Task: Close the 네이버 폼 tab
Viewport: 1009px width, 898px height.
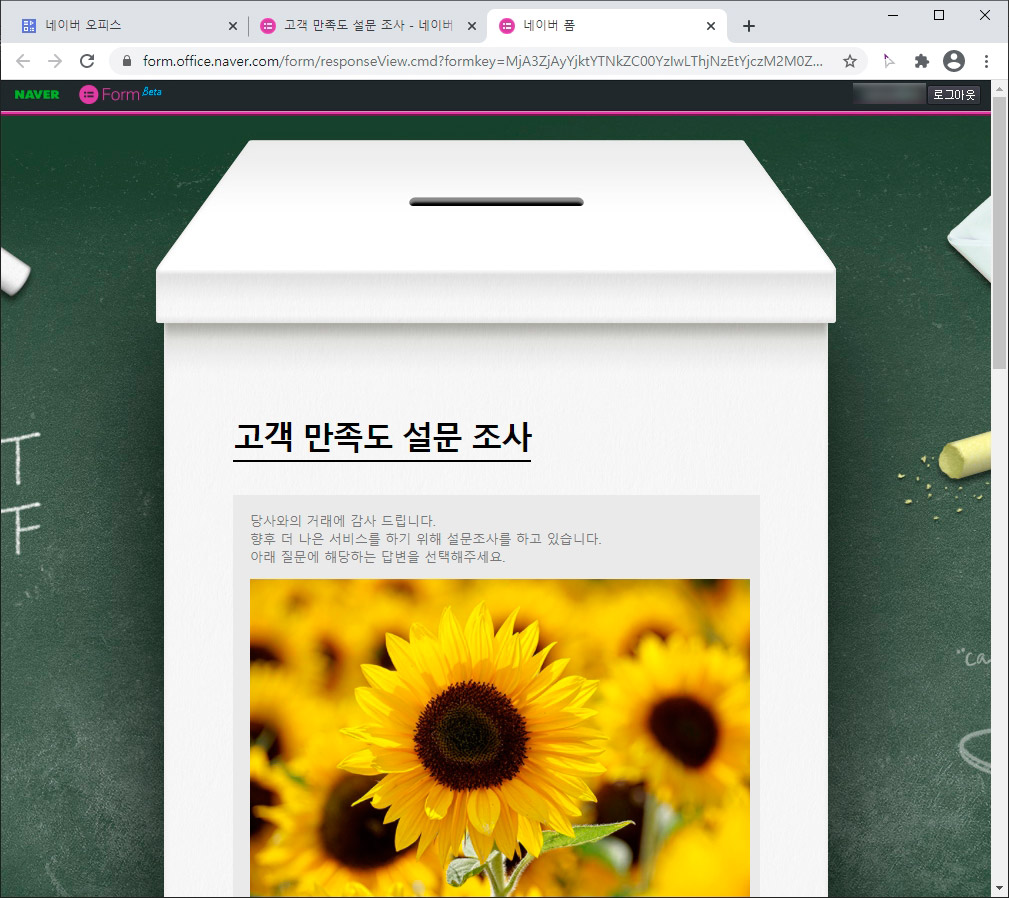Action: pos(711,24)
